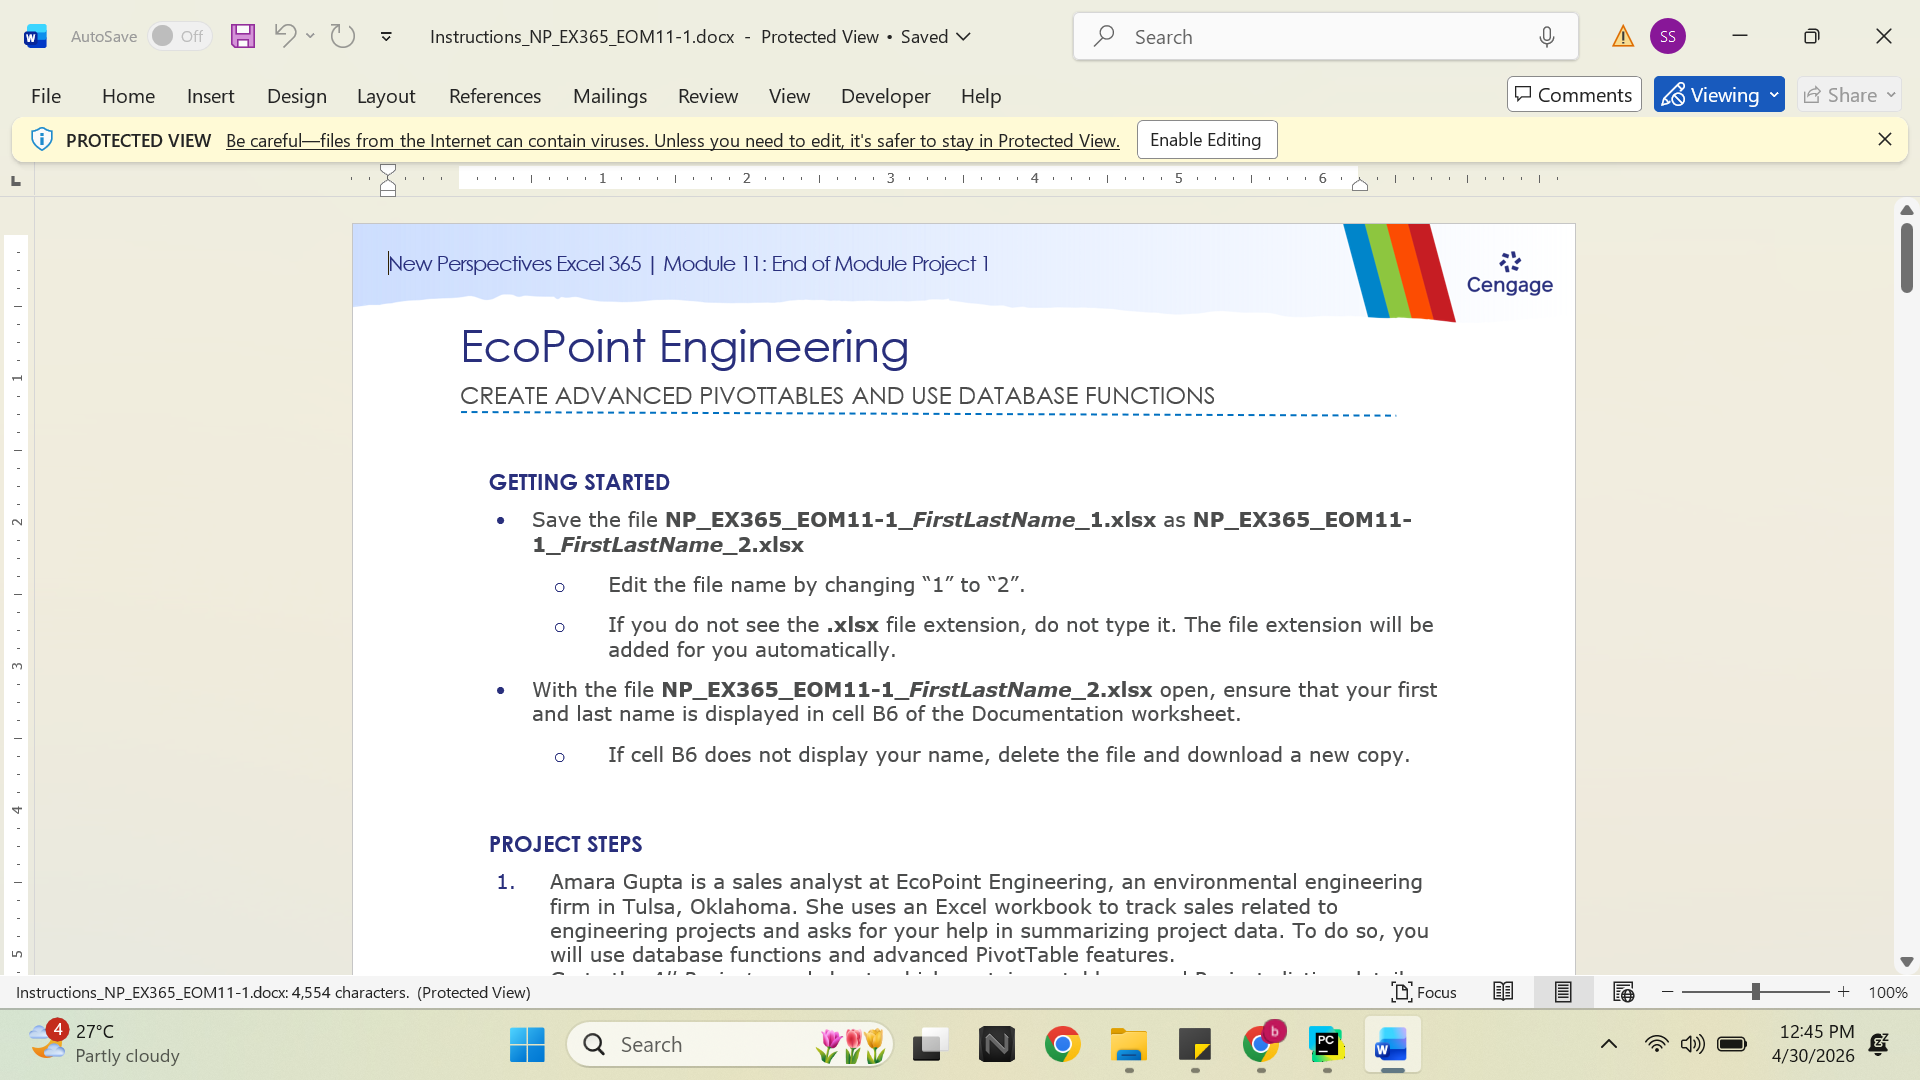Click the Windows Start button
1920x1080 pixels.
[x=527, y=1045]
